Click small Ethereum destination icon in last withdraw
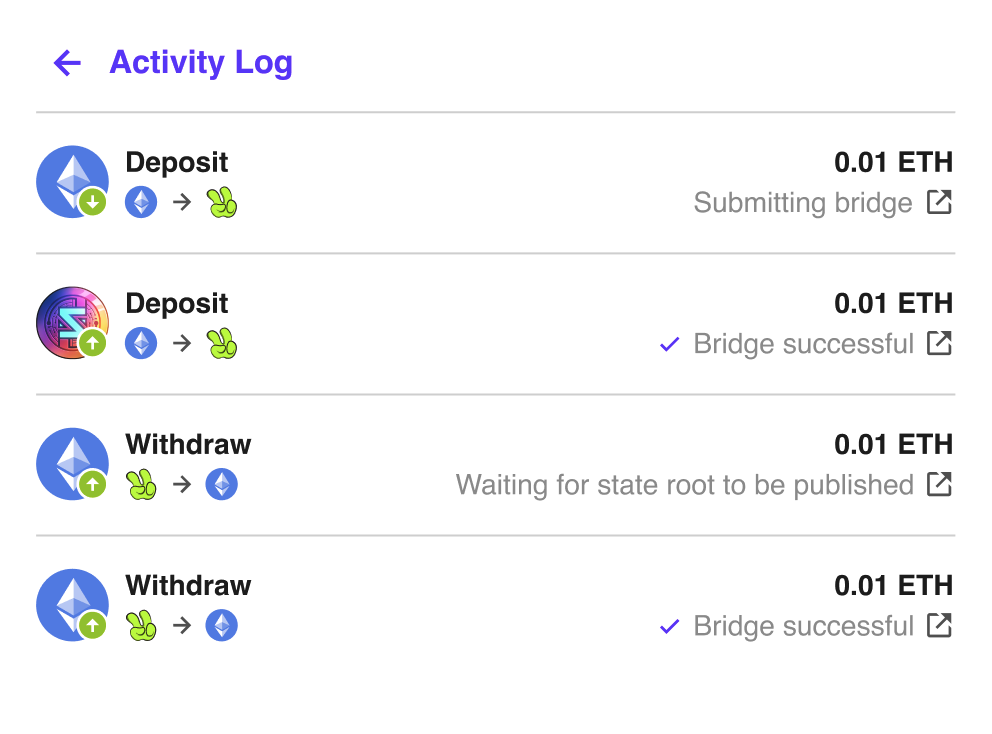992x734 pixels. tap(222, 626)
